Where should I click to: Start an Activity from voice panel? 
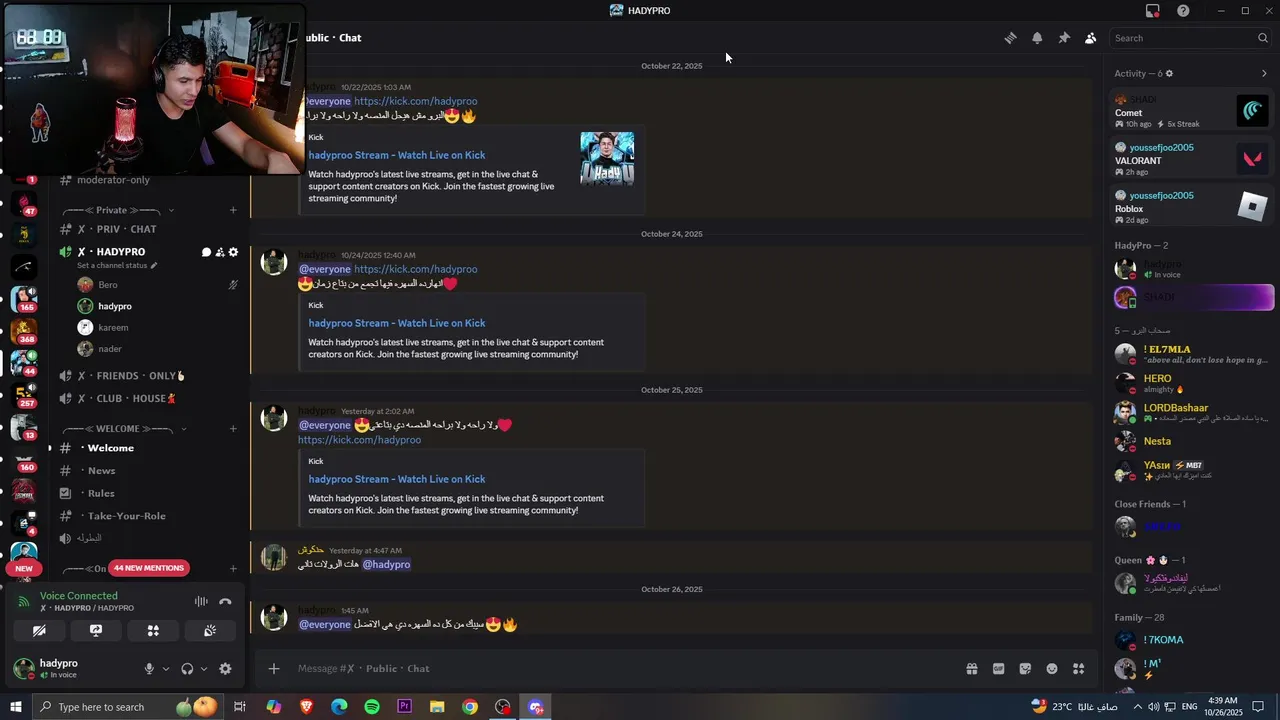pos(153,631)
